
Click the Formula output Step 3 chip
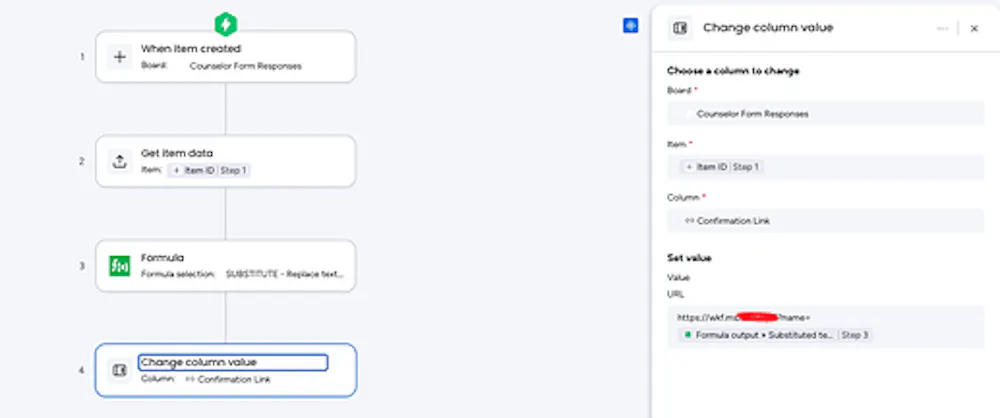click(x=776, y=335)
